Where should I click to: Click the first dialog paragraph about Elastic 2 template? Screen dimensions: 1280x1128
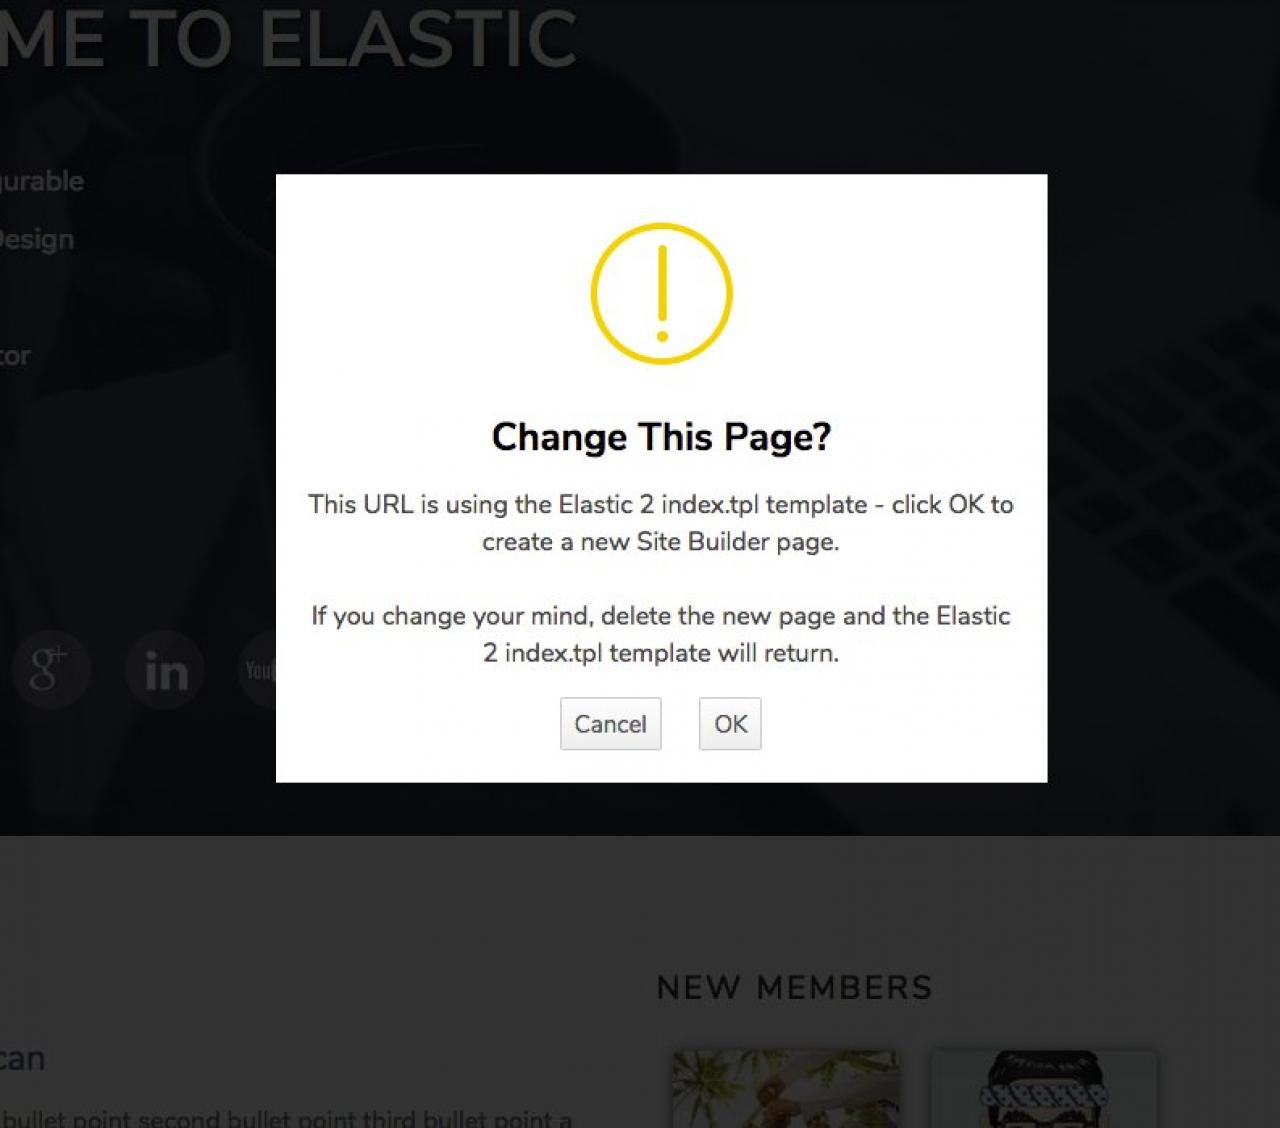point(661,523)
